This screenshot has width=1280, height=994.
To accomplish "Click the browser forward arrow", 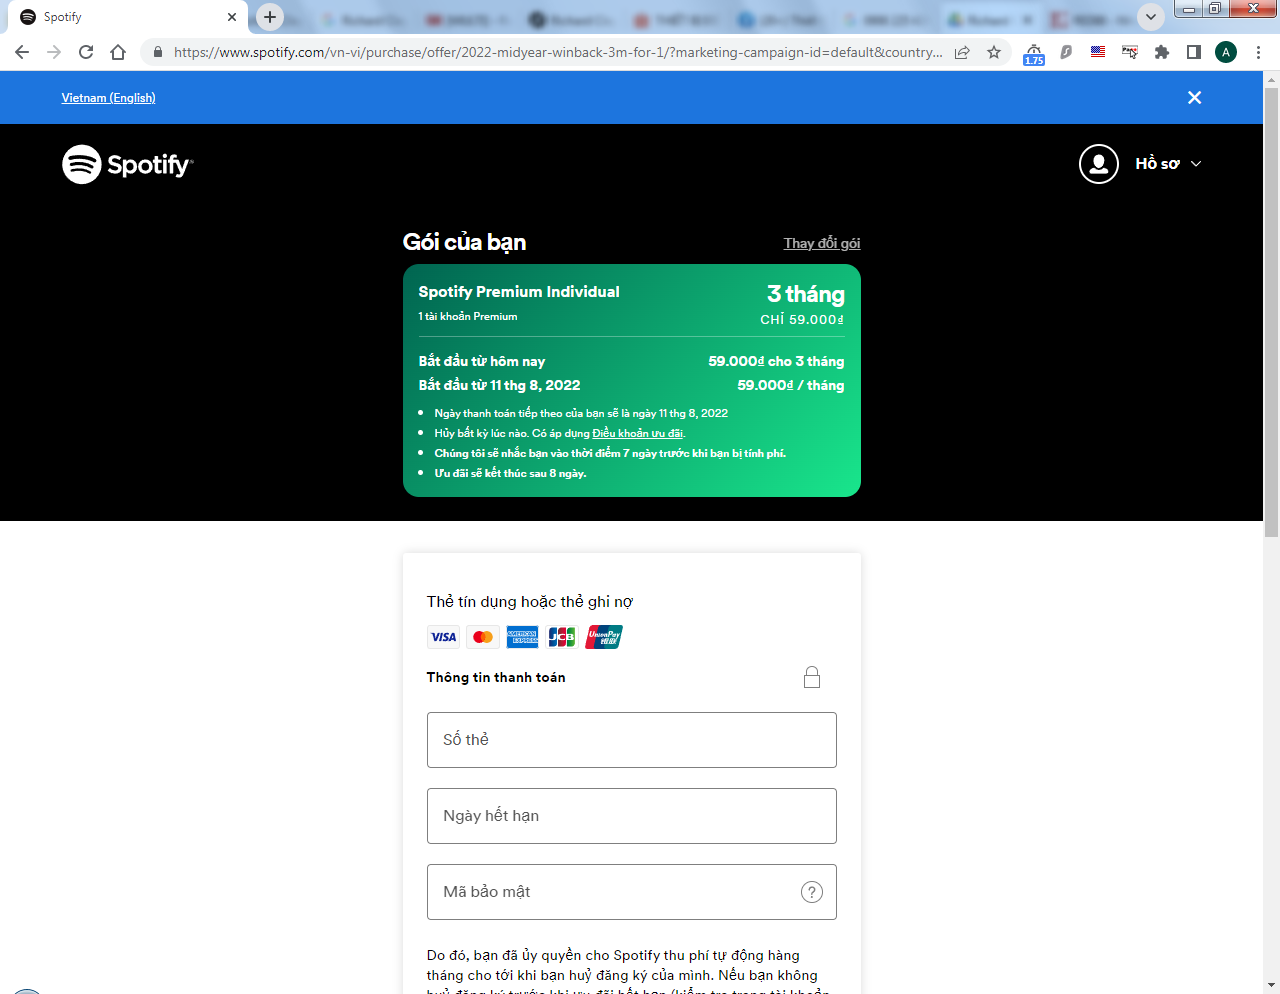I will click(x=54, y=52).
